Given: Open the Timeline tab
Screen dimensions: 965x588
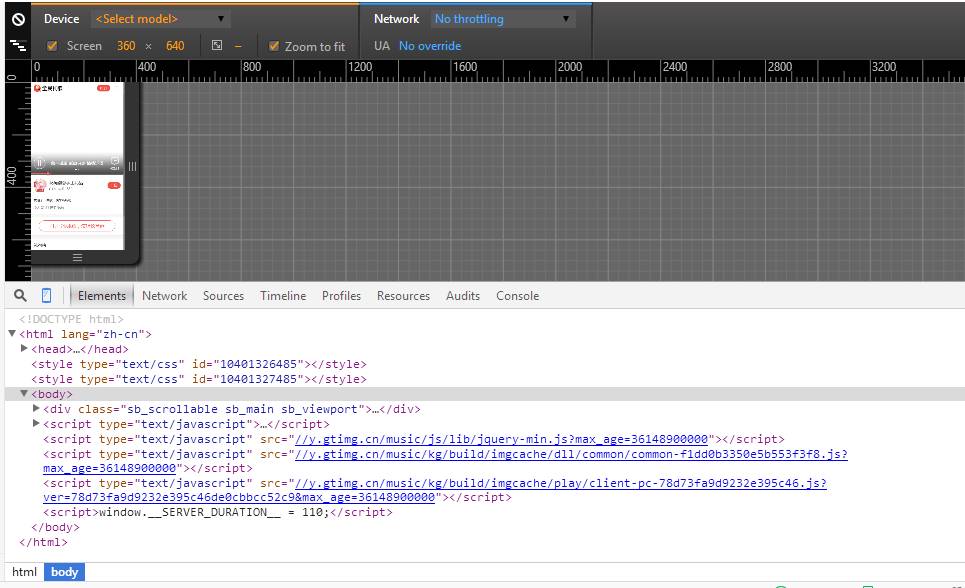Looking at the screenshot, I should [283, 296].
